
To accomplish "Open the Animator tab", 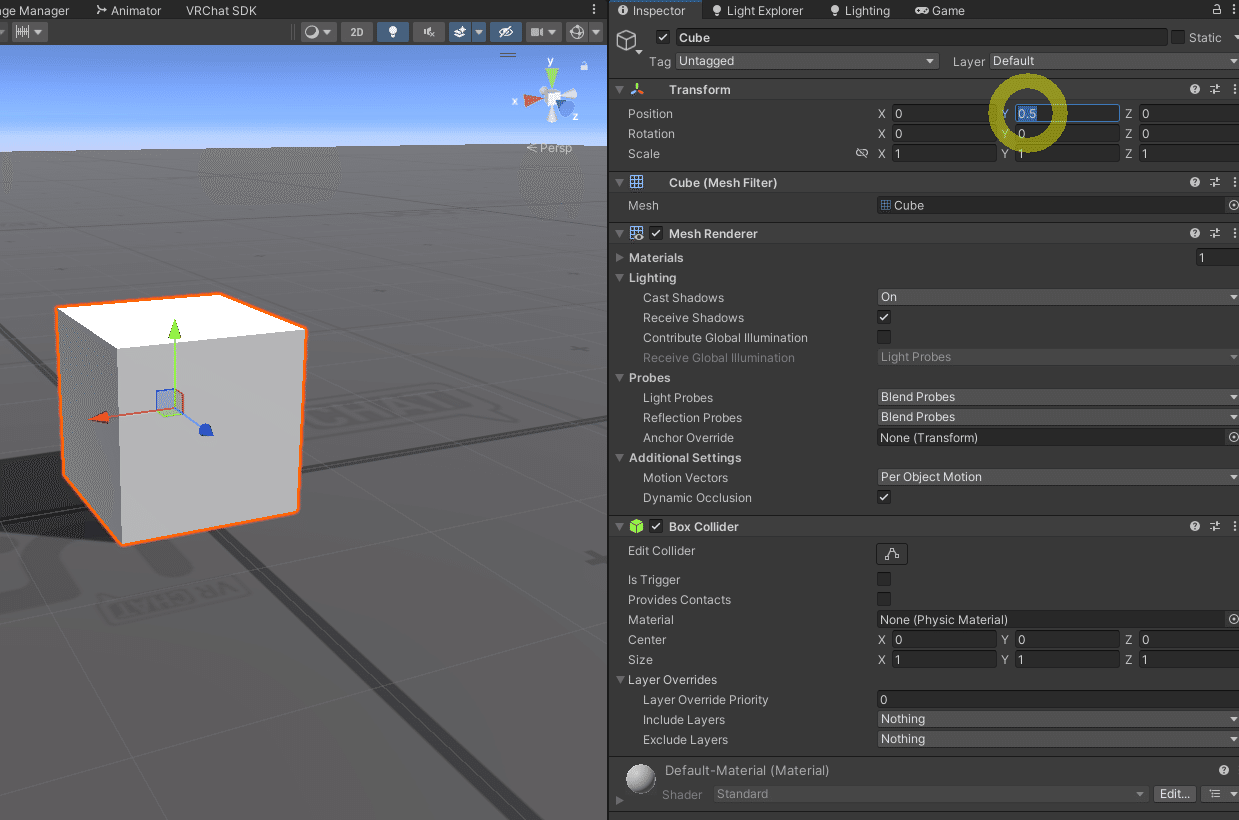I will 128,11.
